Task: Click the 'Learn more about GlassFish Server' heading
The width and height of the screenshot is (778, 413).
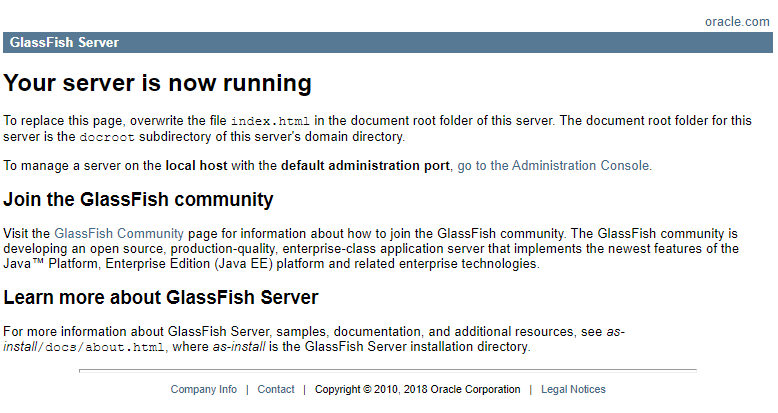Action: 160,297
